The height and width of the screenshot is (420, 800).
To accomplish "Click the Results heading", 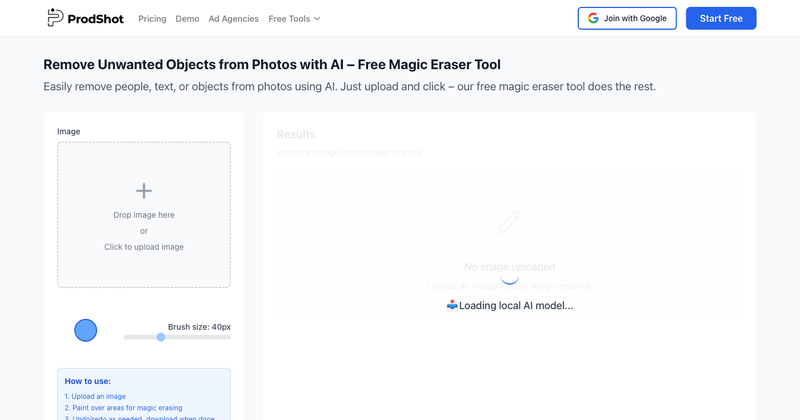I will point(296,135).
